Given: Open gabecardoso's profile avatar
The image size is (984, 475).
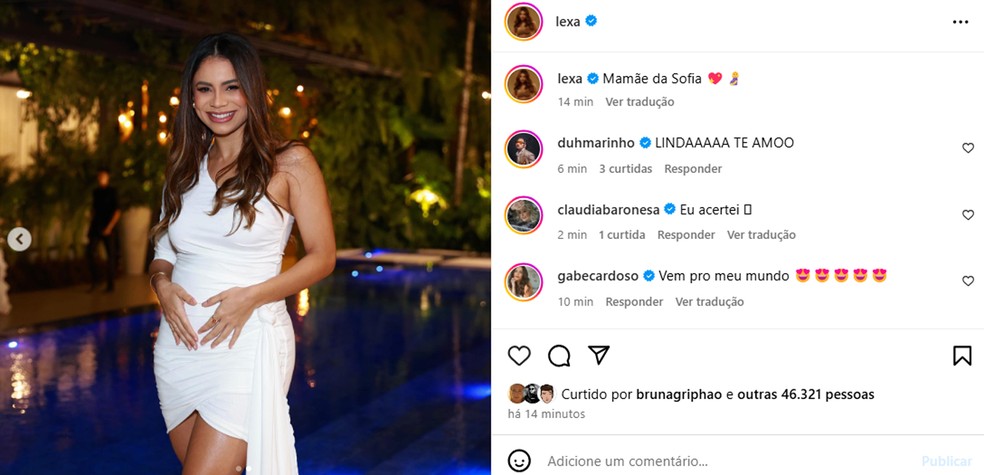Looking at the screenshot, I should pyautogui.click(x=523, y=281).
